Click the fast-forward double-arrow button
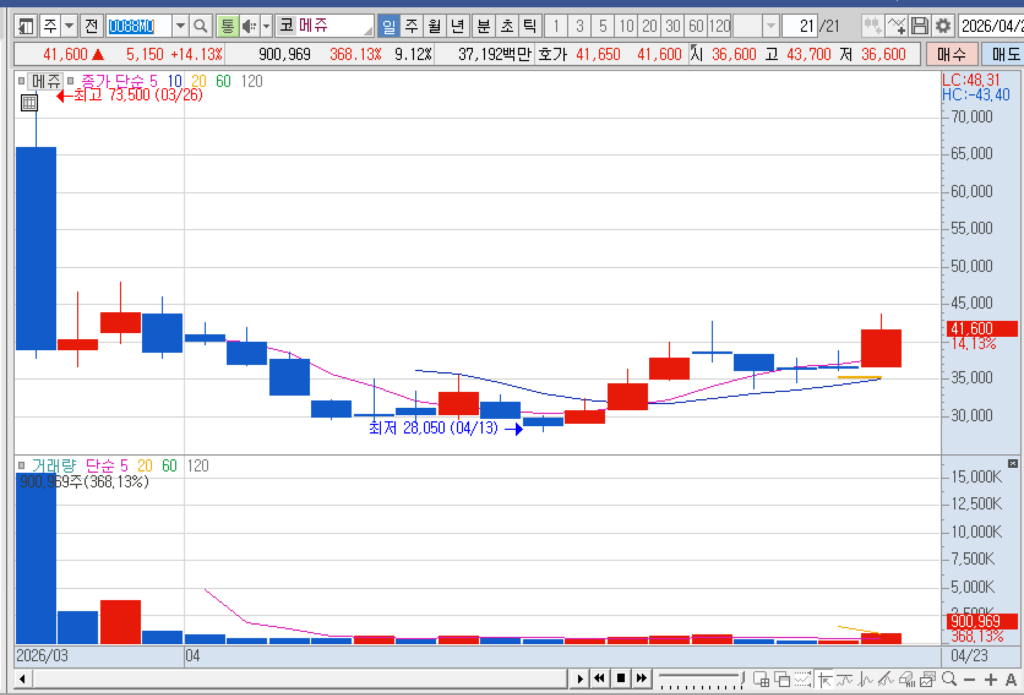 coord(641,679)
